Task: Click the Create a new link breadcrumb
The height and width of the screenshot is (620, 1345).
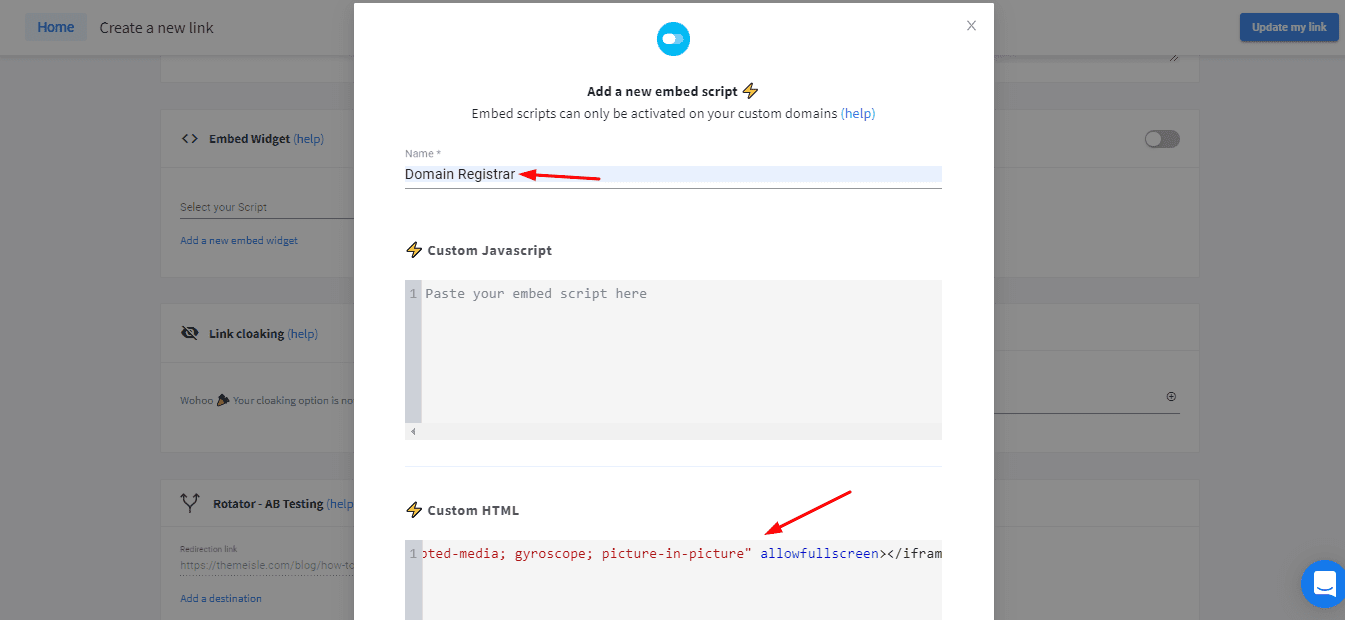Action: click(x=157, y=28)
